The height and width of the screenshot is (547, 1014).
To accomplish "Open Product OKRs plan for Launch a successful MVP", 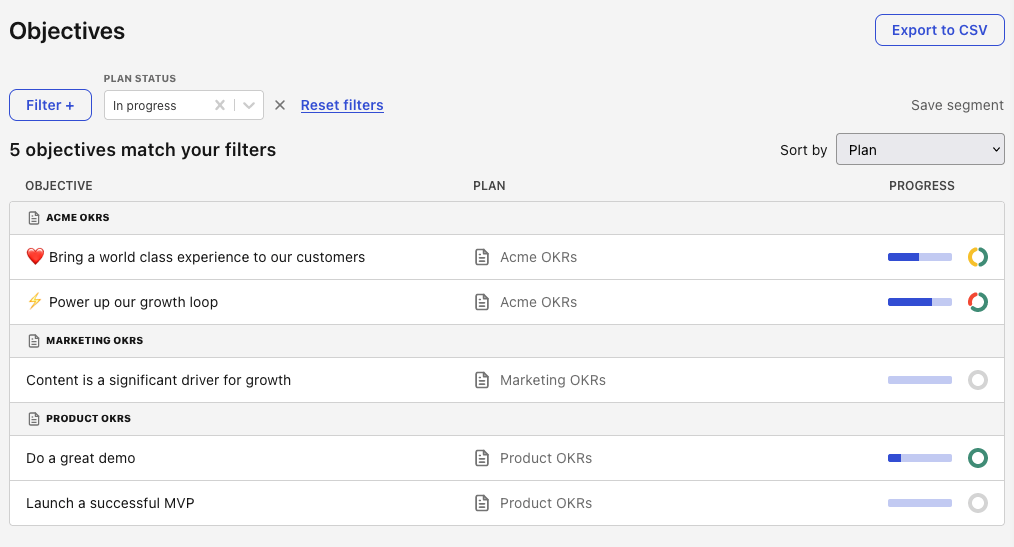I will [x=546, y=503].
